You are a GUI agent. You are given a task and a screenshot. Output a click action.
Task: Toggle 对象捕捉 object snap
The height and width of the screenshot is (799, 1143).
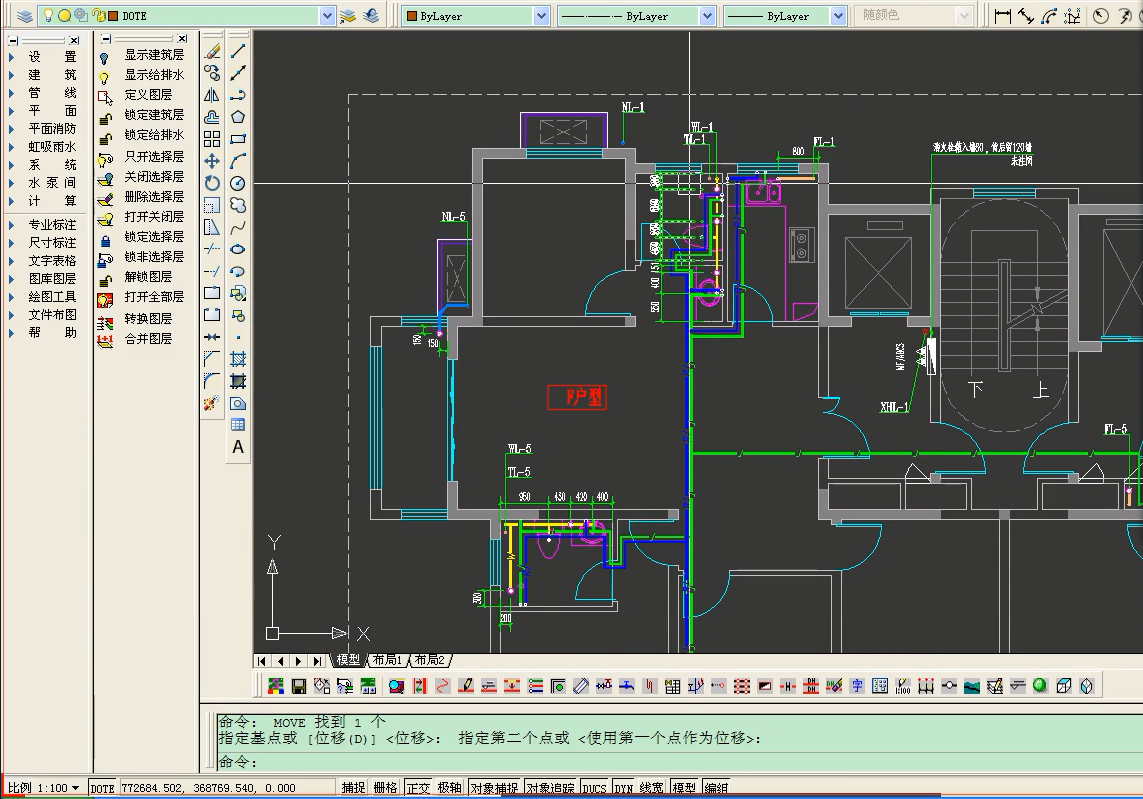(494, 787)
